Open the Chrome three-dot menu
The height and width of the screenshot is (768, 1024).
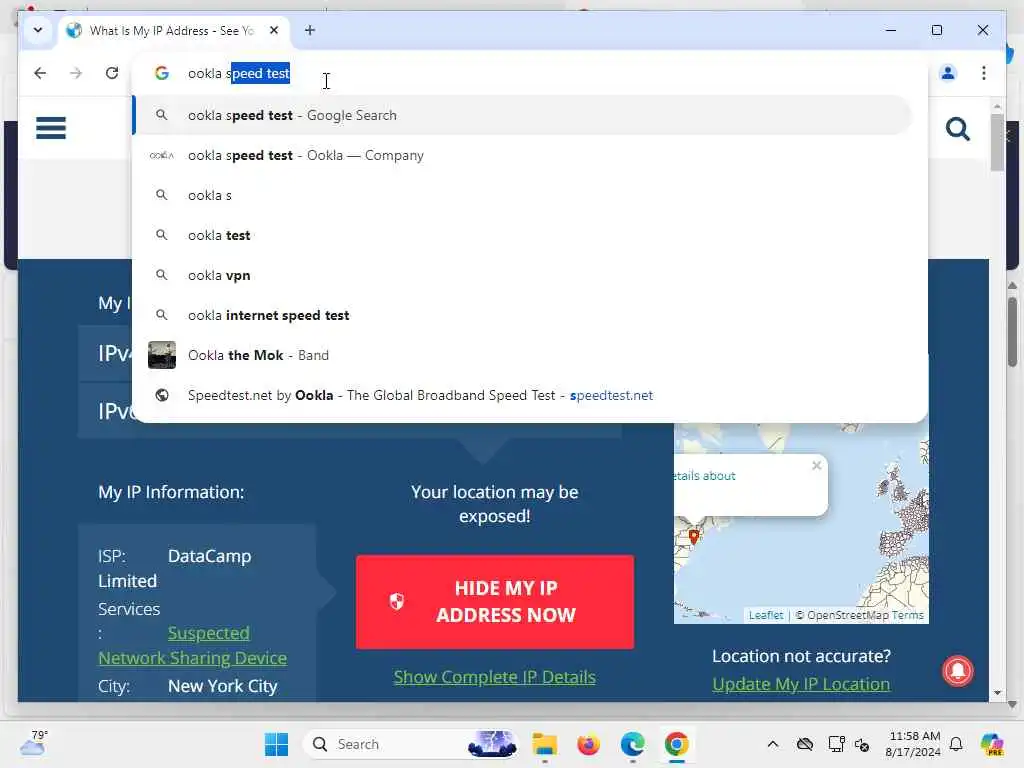pos(984,73)
